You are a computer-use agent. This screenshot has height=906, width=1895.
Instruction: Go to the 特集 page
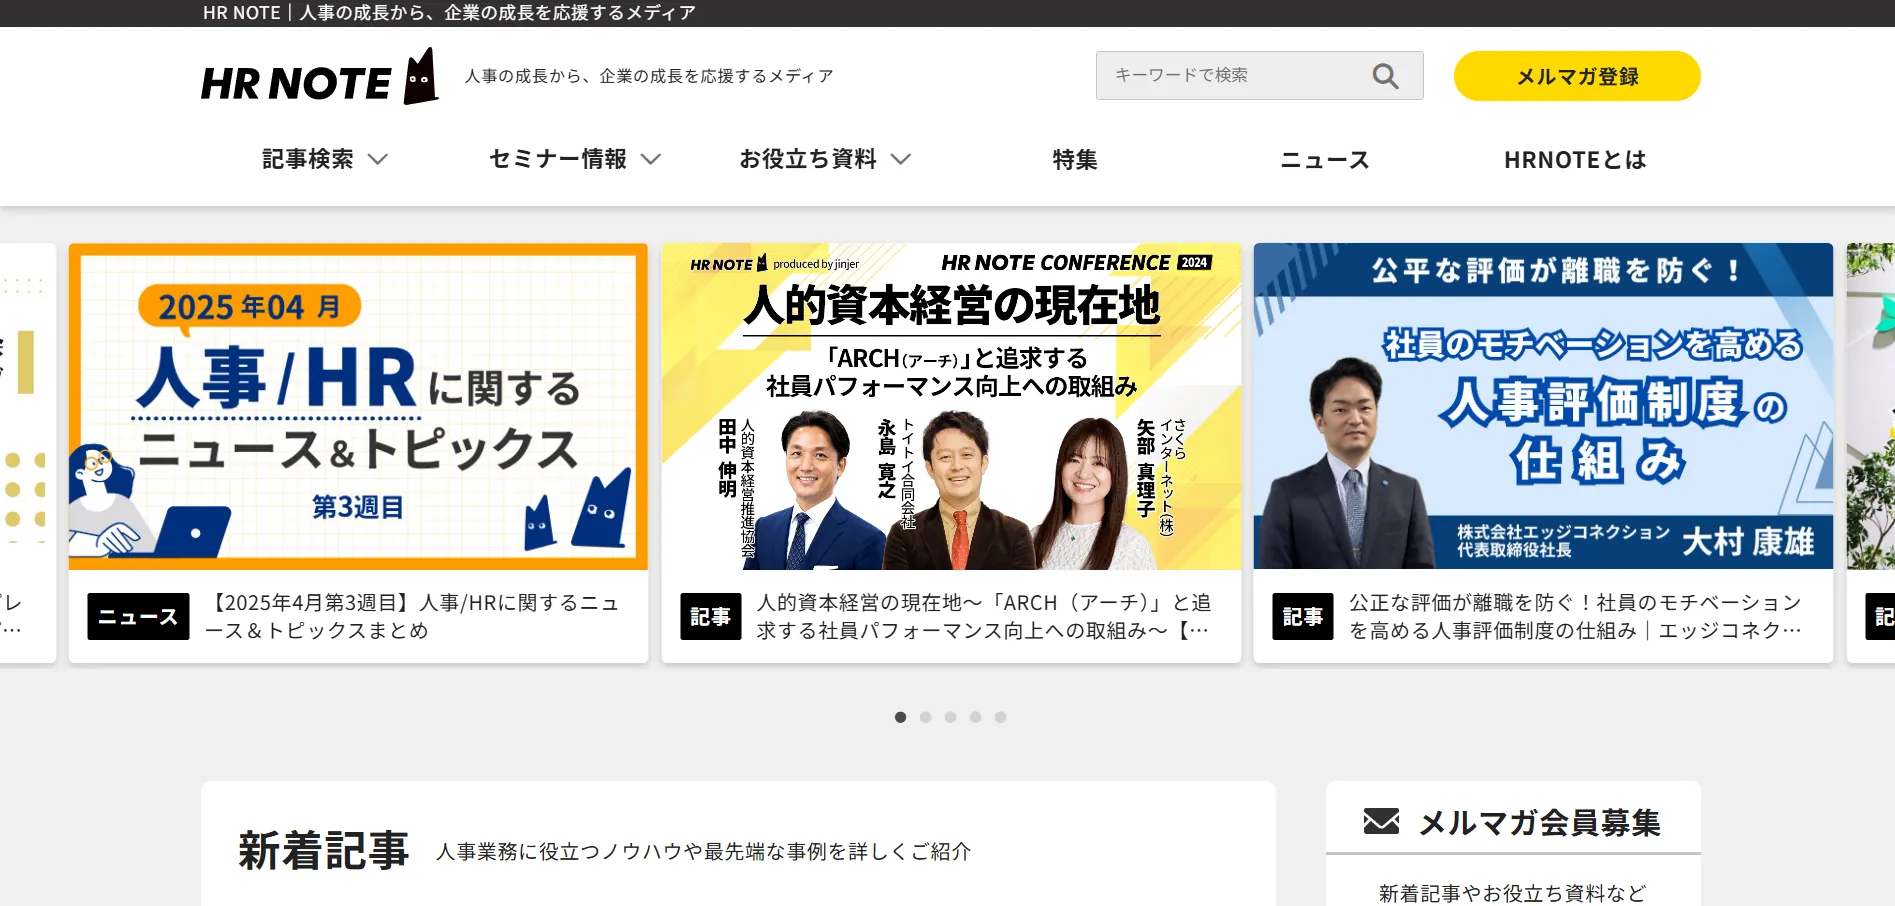1075,159
